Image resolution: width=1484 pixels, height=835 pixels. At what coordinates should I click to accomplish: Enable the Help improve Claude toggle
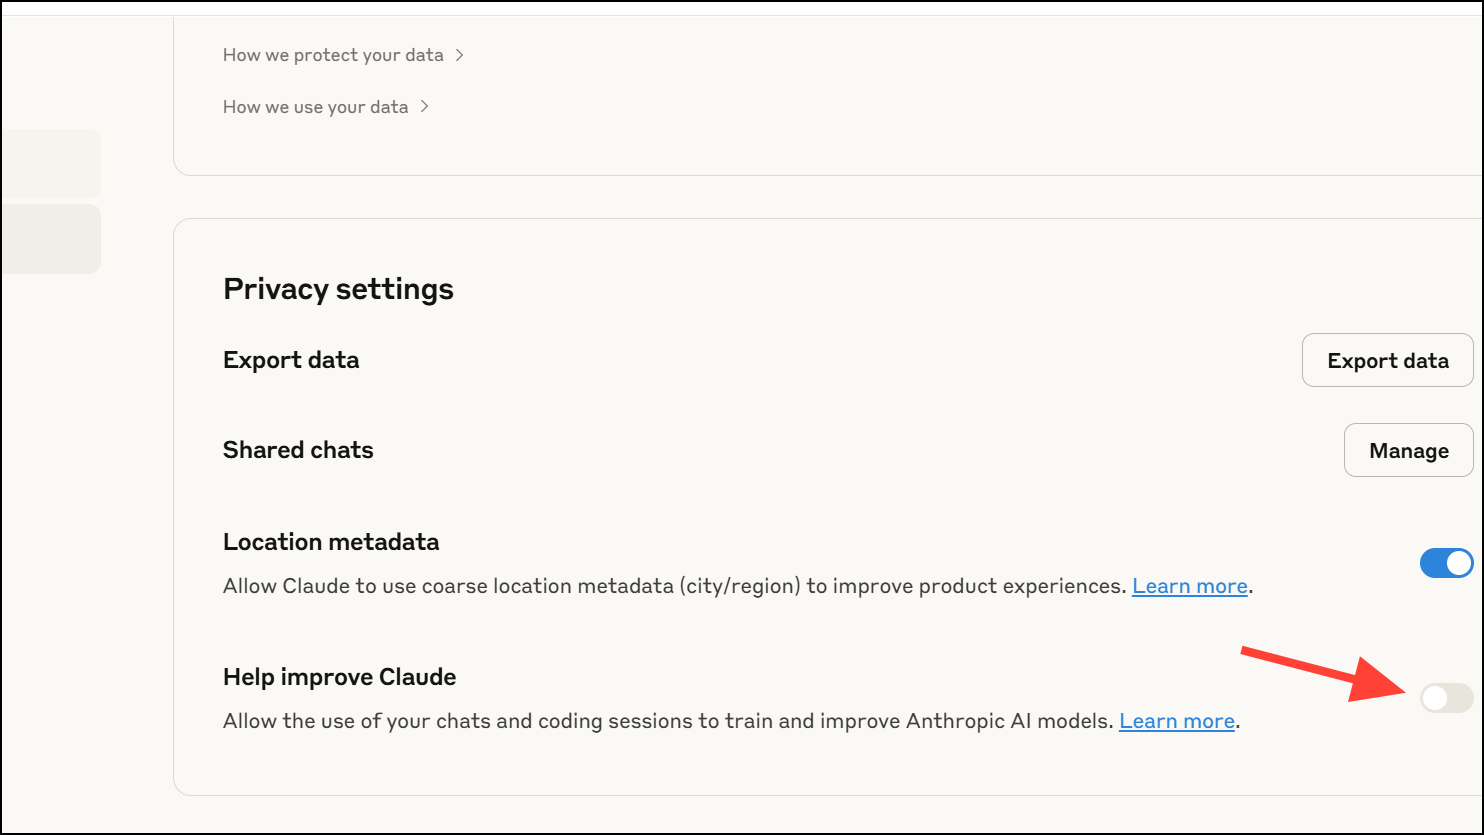tap(1446, 698)
